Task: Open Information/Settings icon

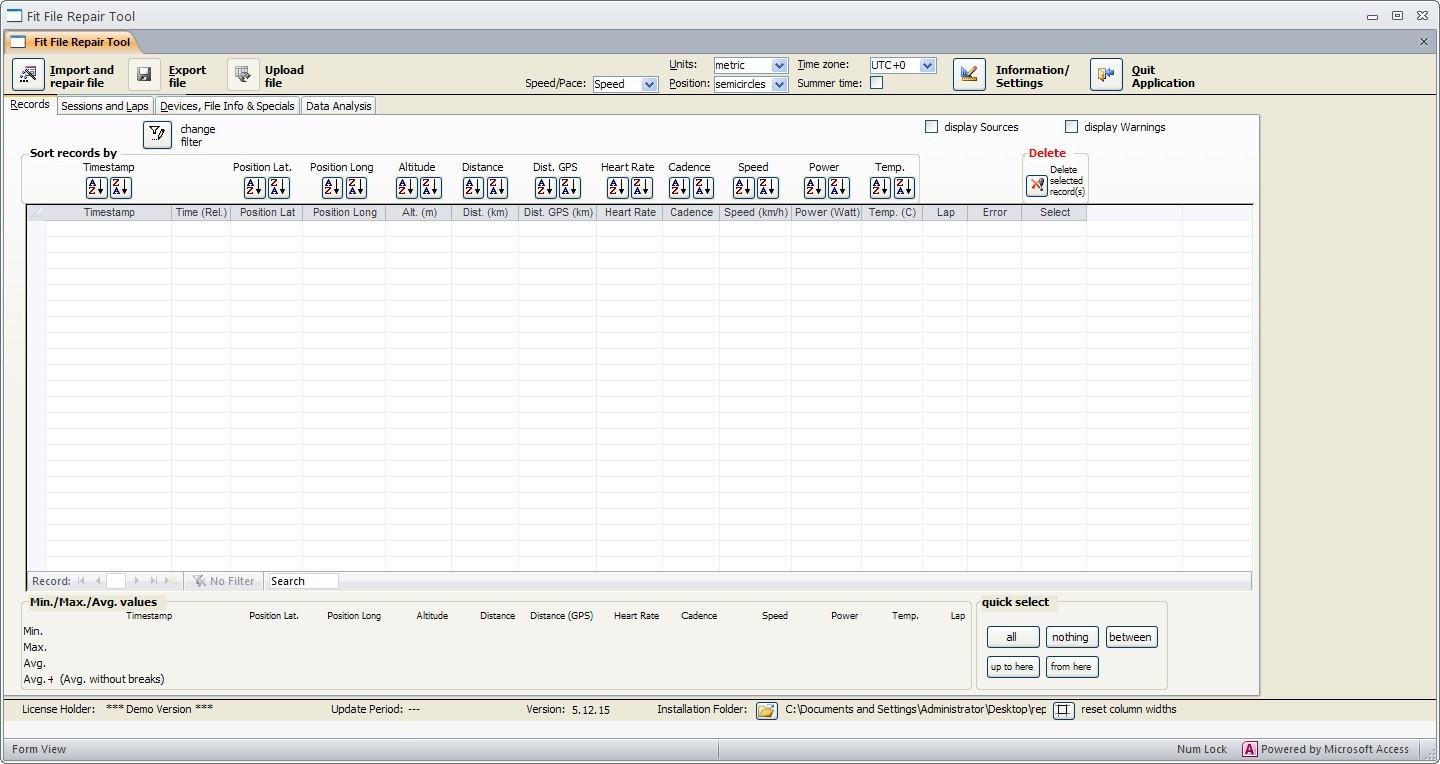Action: tap(969, 75)
